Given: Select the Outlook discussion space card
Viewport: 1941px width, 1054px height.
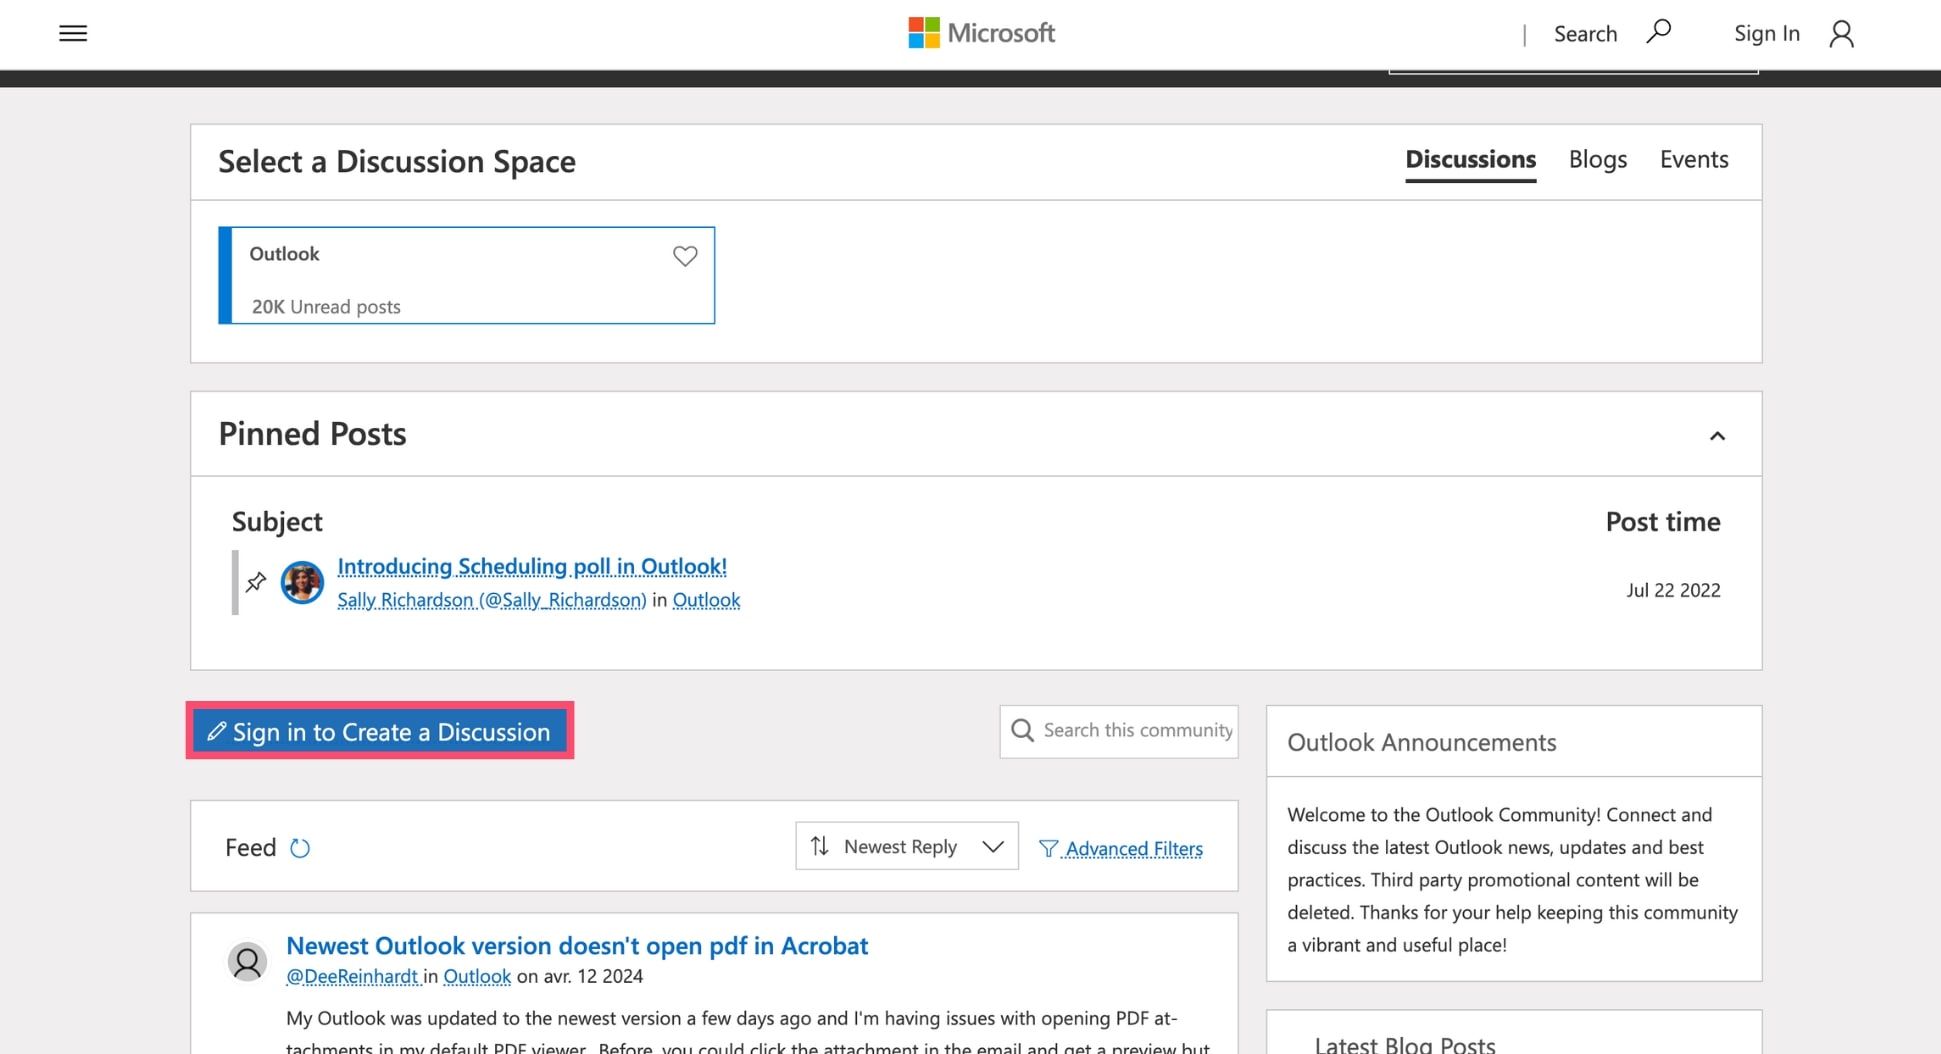Looking at the screenshot, I should [x=467, y=275].
